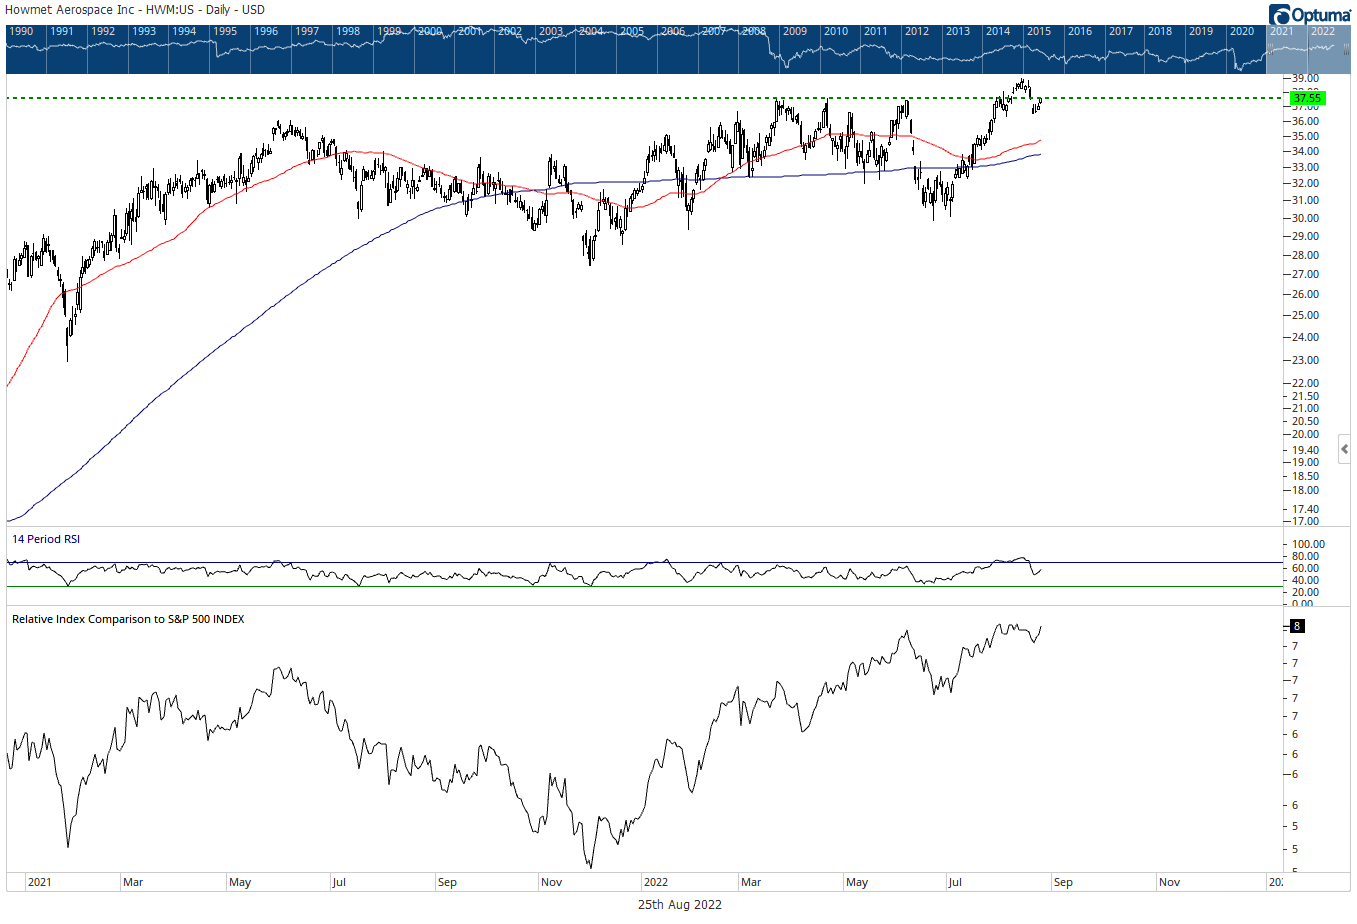Click the 17.40 price scale label

pyautogui.click(x=1305, y=509)
